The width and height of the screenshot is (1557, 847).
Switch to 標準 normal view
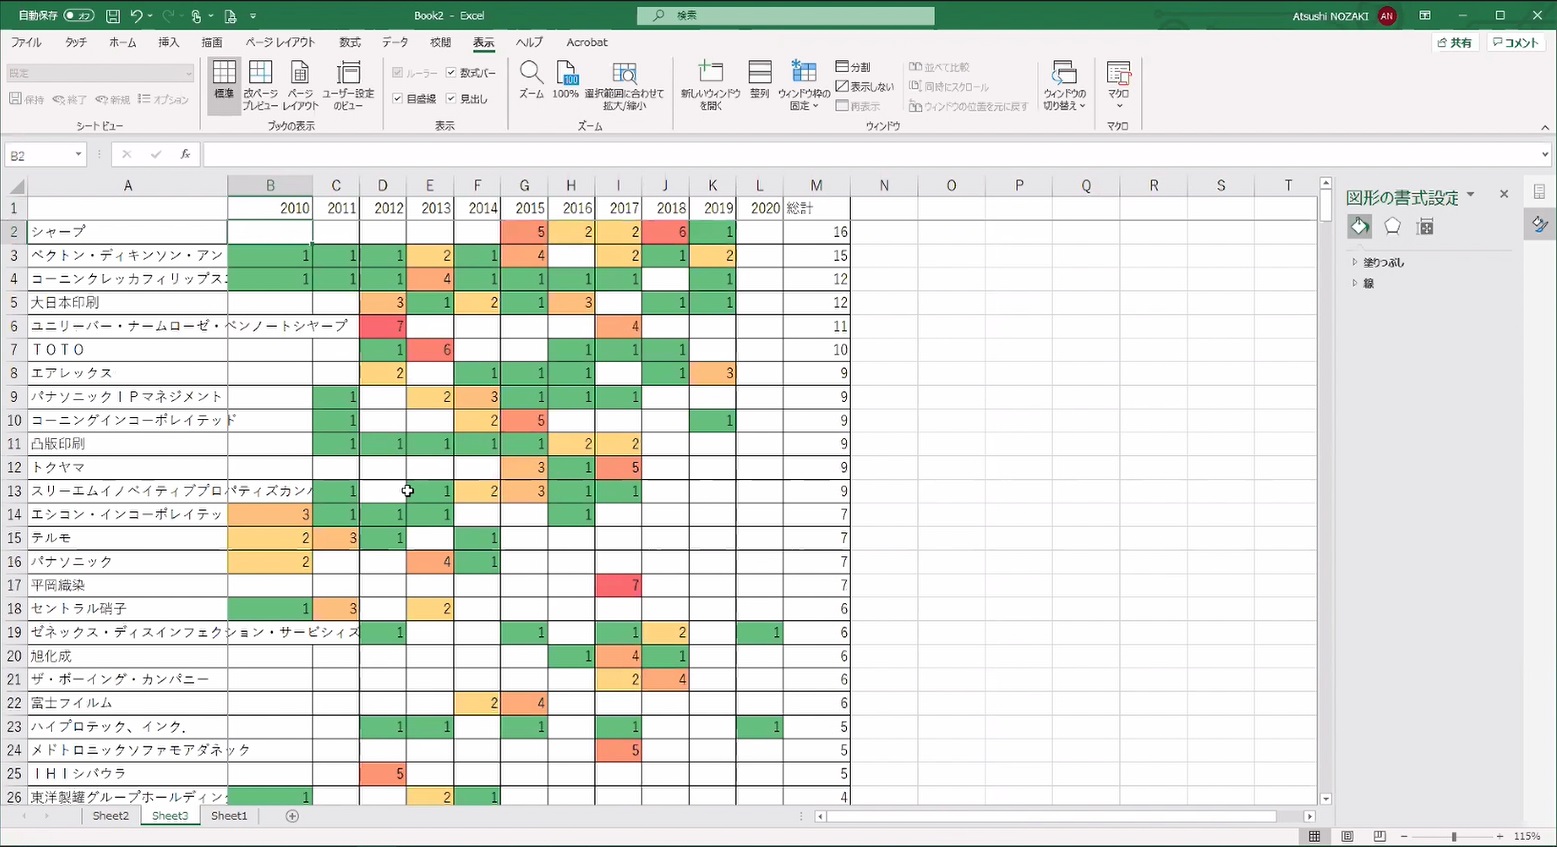pyautogui.click(x=224, y=86)
